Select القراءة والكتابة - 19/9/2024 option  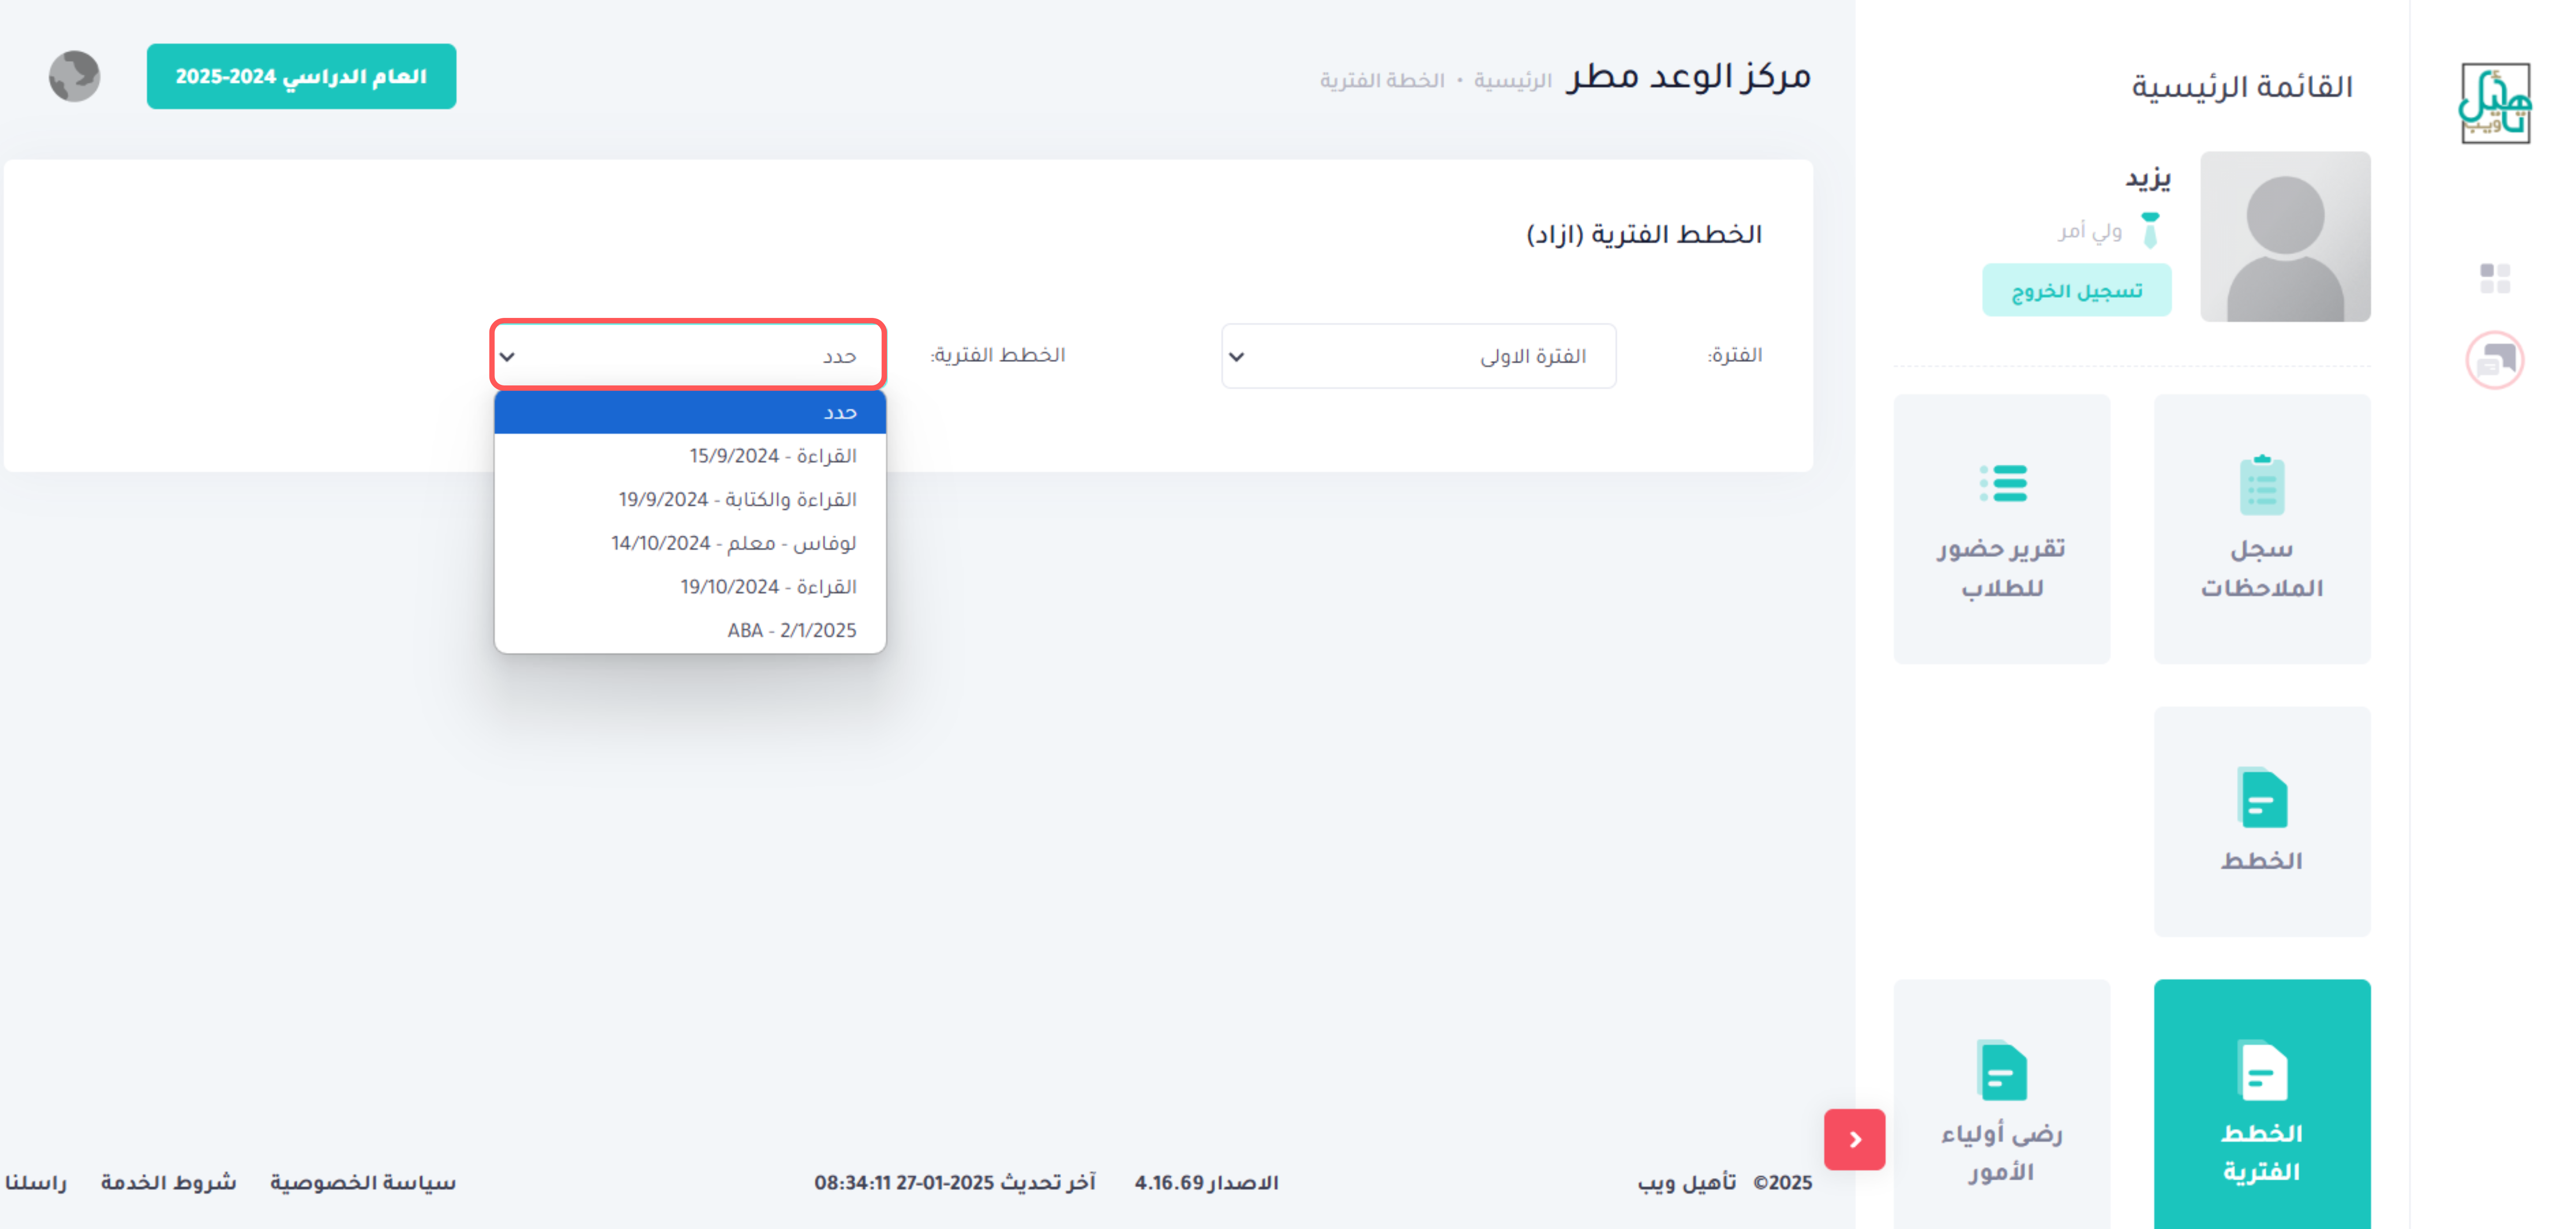690,499
